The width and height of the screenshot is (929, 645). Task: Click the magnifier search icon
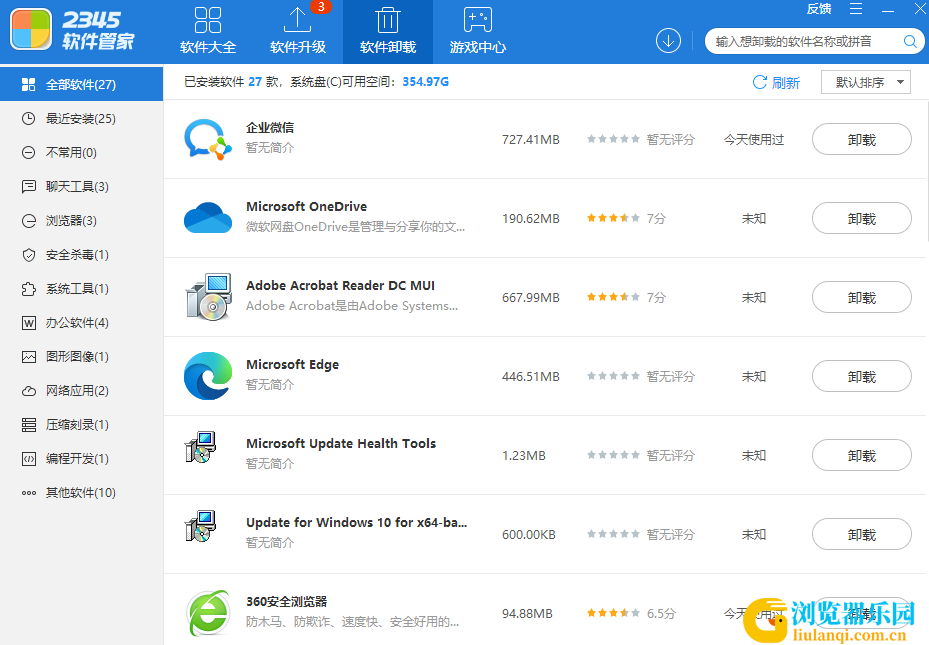[910, 41]
